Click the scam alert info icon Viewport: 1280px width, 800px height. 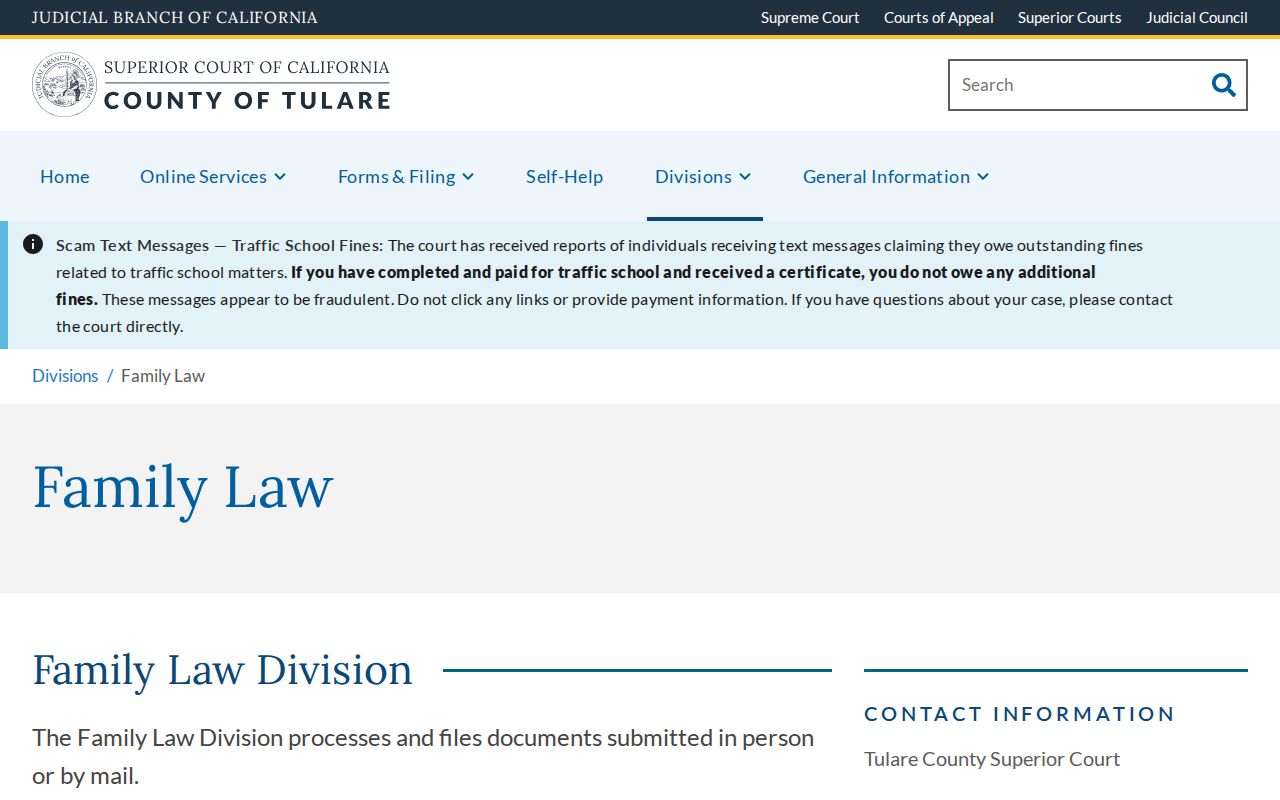click(33, 244)
